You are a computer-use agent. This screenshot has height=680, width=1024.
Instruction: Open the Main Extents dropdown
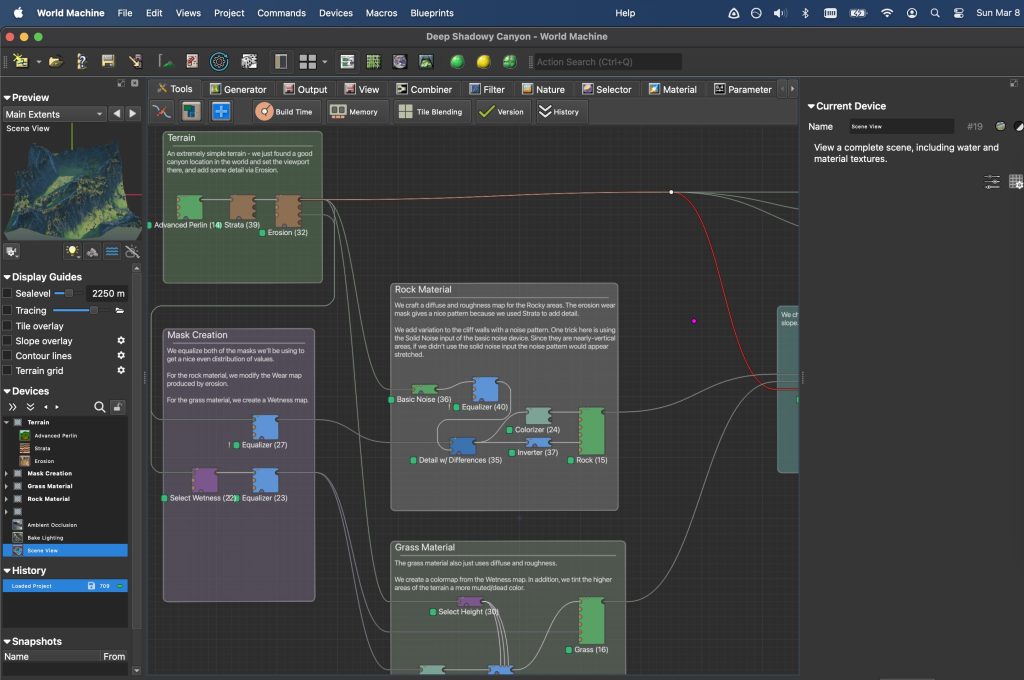[54, 114]
